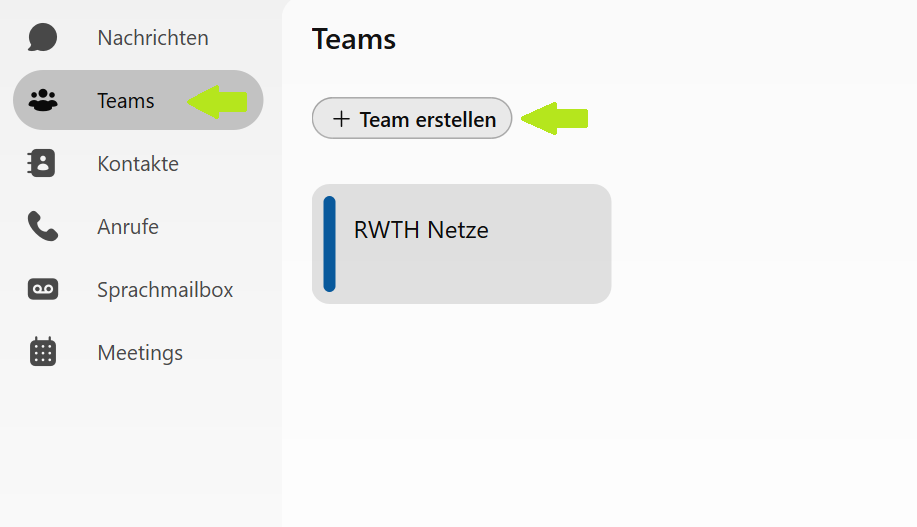Click the Meetings calendar icon

[x=43, y=353]
